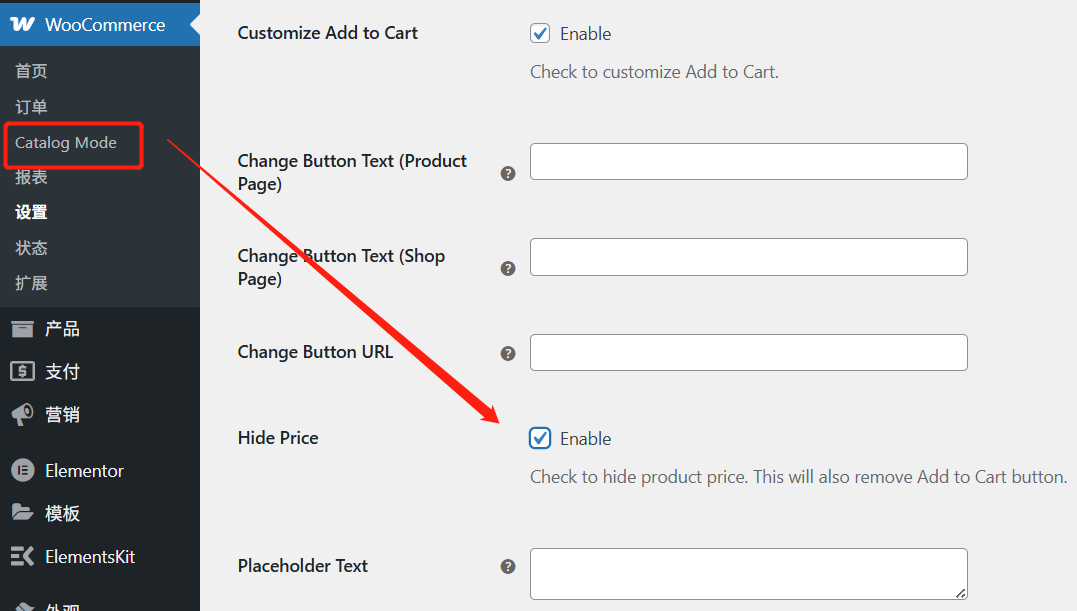The image size is (1077, 611).
Task: Click the WooCommerce logo icon in sidebar
Action: (x=23, y=25)
